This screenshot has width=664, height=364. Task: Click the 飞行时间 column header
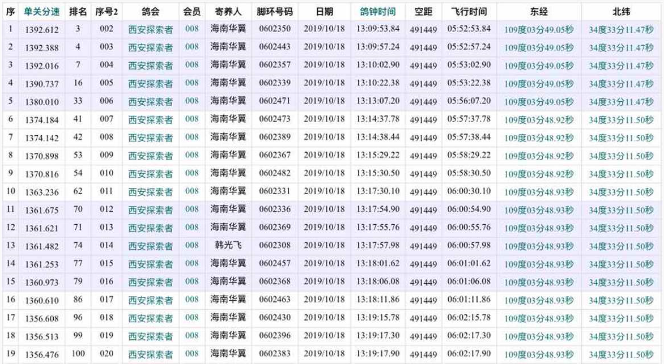click(x=469, y=12)
